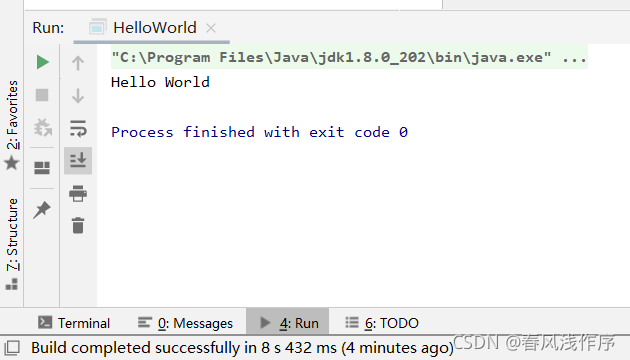630x360 pixels.
Task: Go down the stack trace via down arrow
Action: (x=78, y=96)
